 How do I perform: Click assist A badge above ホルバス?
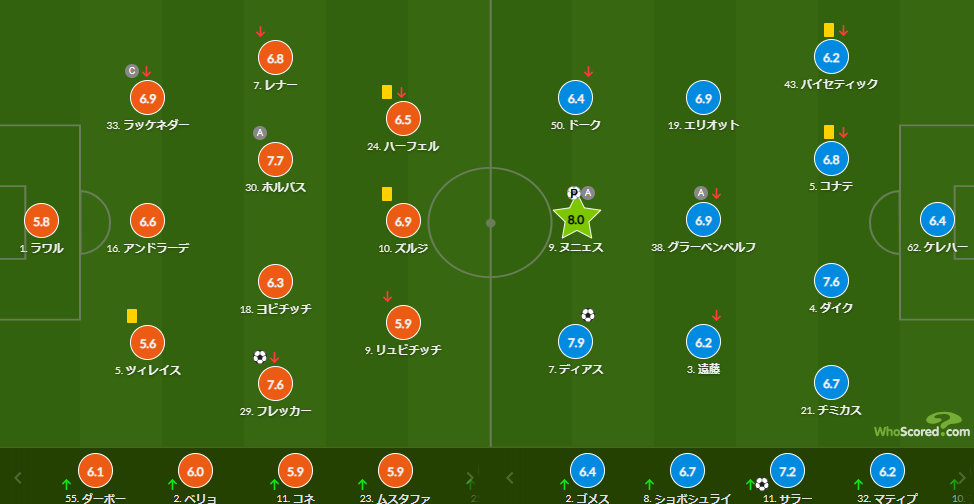260,132
